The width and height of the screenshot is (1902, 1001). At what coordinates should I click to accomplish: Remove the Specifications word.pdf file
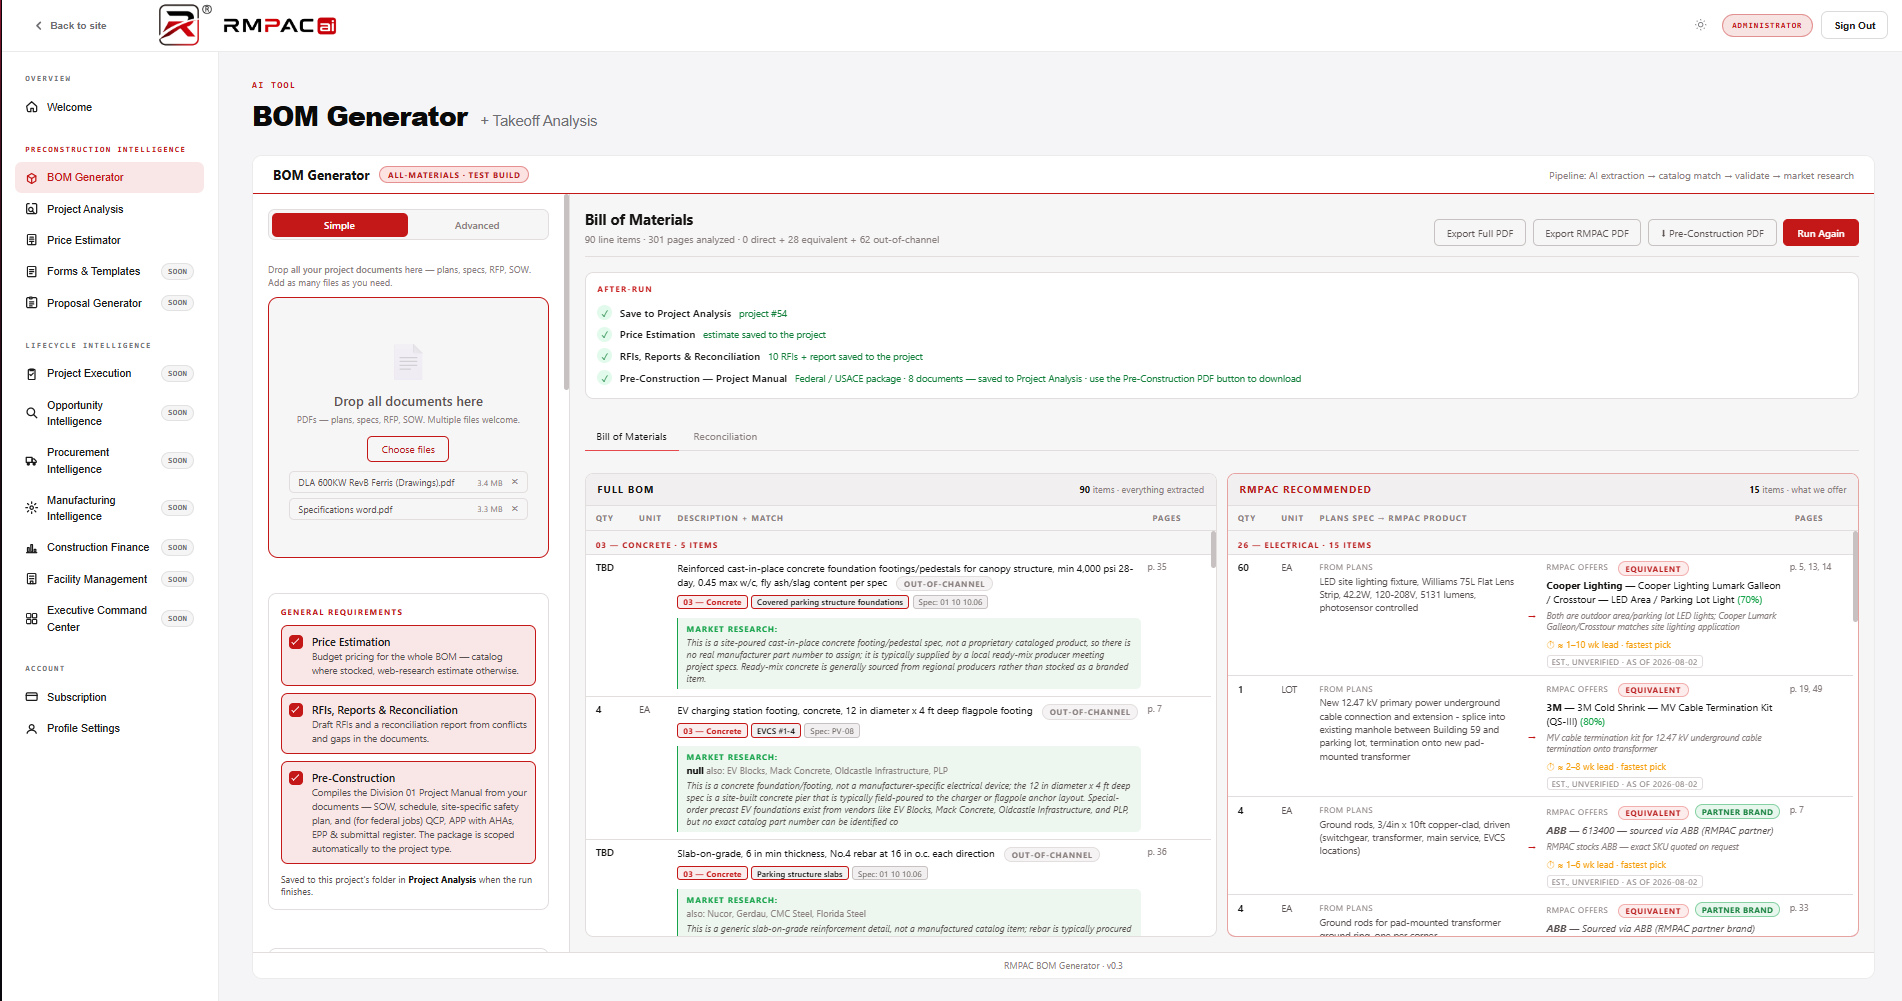(515, 509)
